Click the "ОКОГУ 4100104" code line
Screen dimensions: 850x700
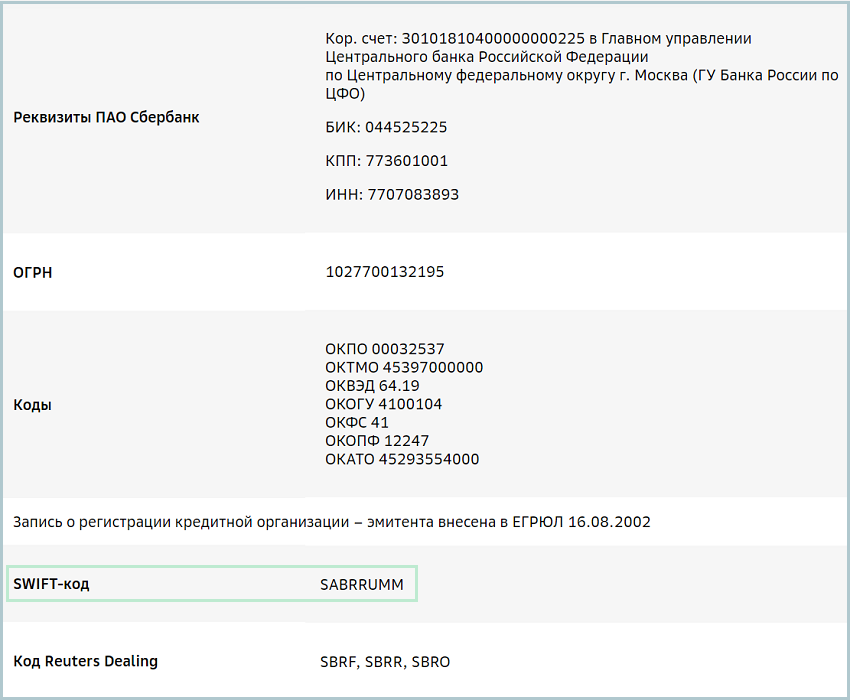(383, 404)
